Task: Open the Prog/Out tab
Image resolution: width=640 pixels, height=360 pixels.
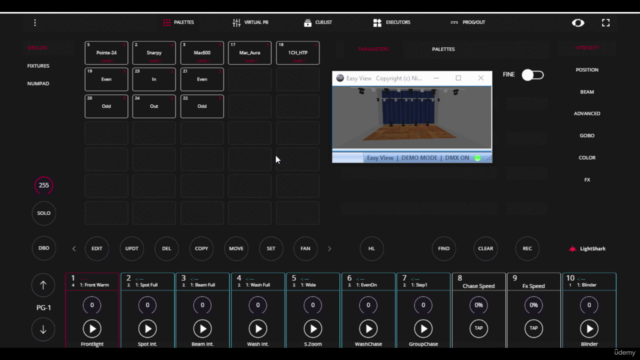Action: [468, 22]
